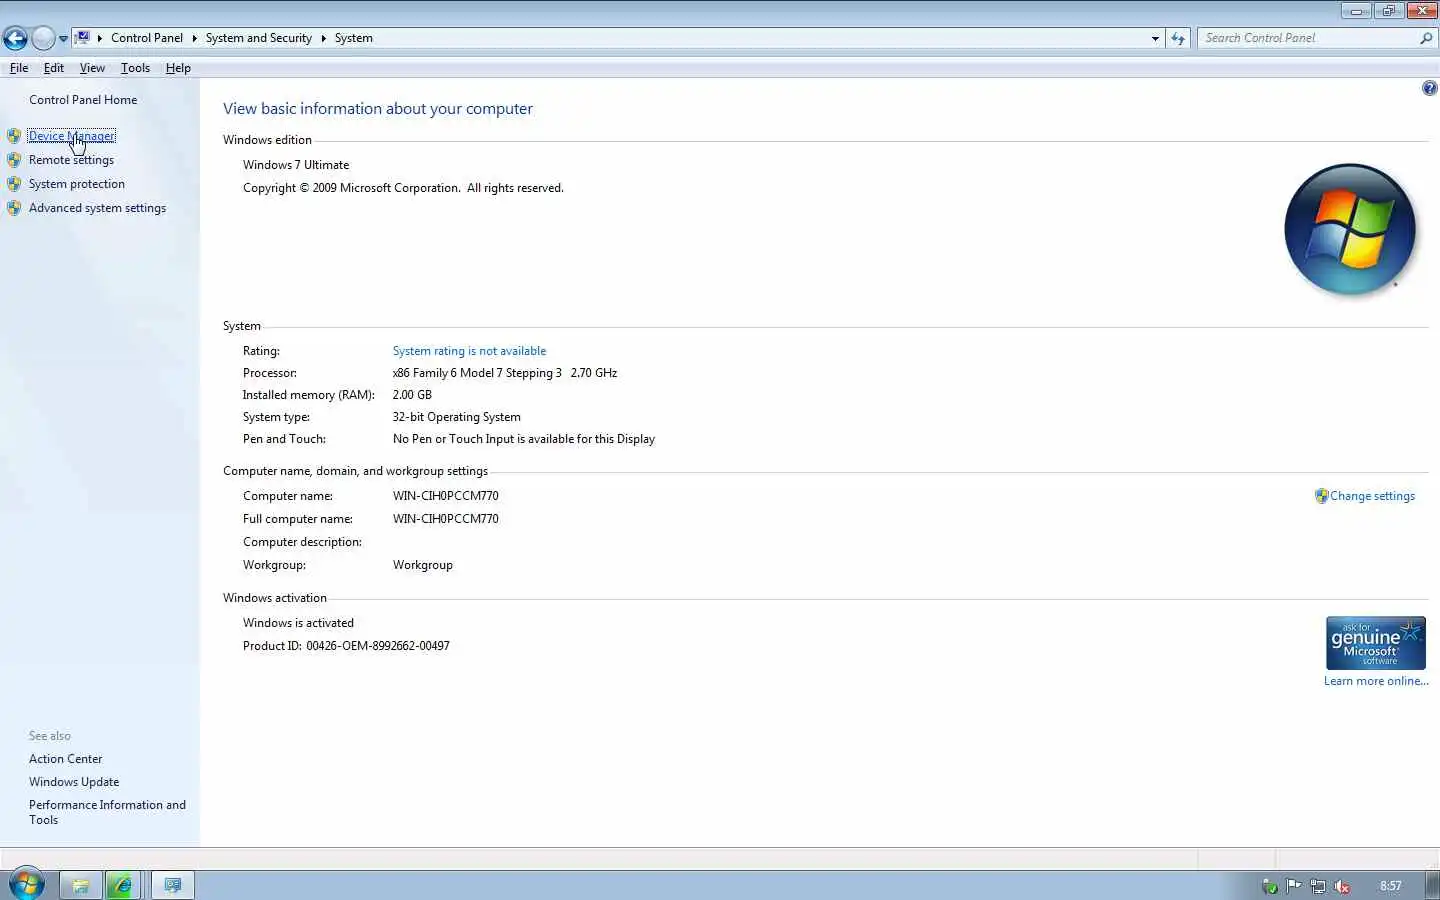Open Remote settings
1440x900 pixels.
(71, 160)
